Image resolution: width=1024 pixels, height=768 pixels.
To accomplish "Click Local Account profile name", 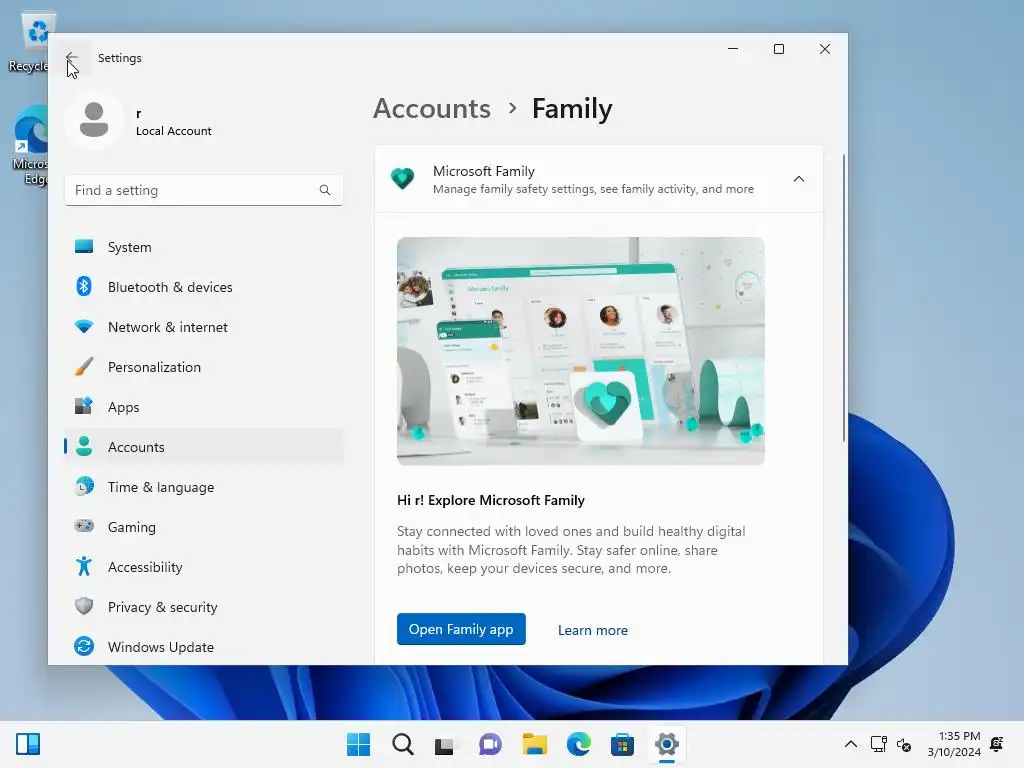I will point(174,131).
